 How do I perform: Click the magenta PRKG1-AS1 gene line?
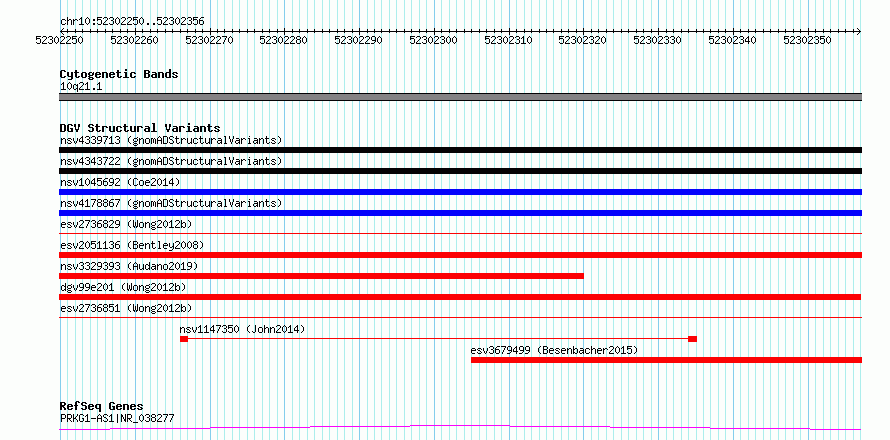pyautogui.click(x=460, y=427)
